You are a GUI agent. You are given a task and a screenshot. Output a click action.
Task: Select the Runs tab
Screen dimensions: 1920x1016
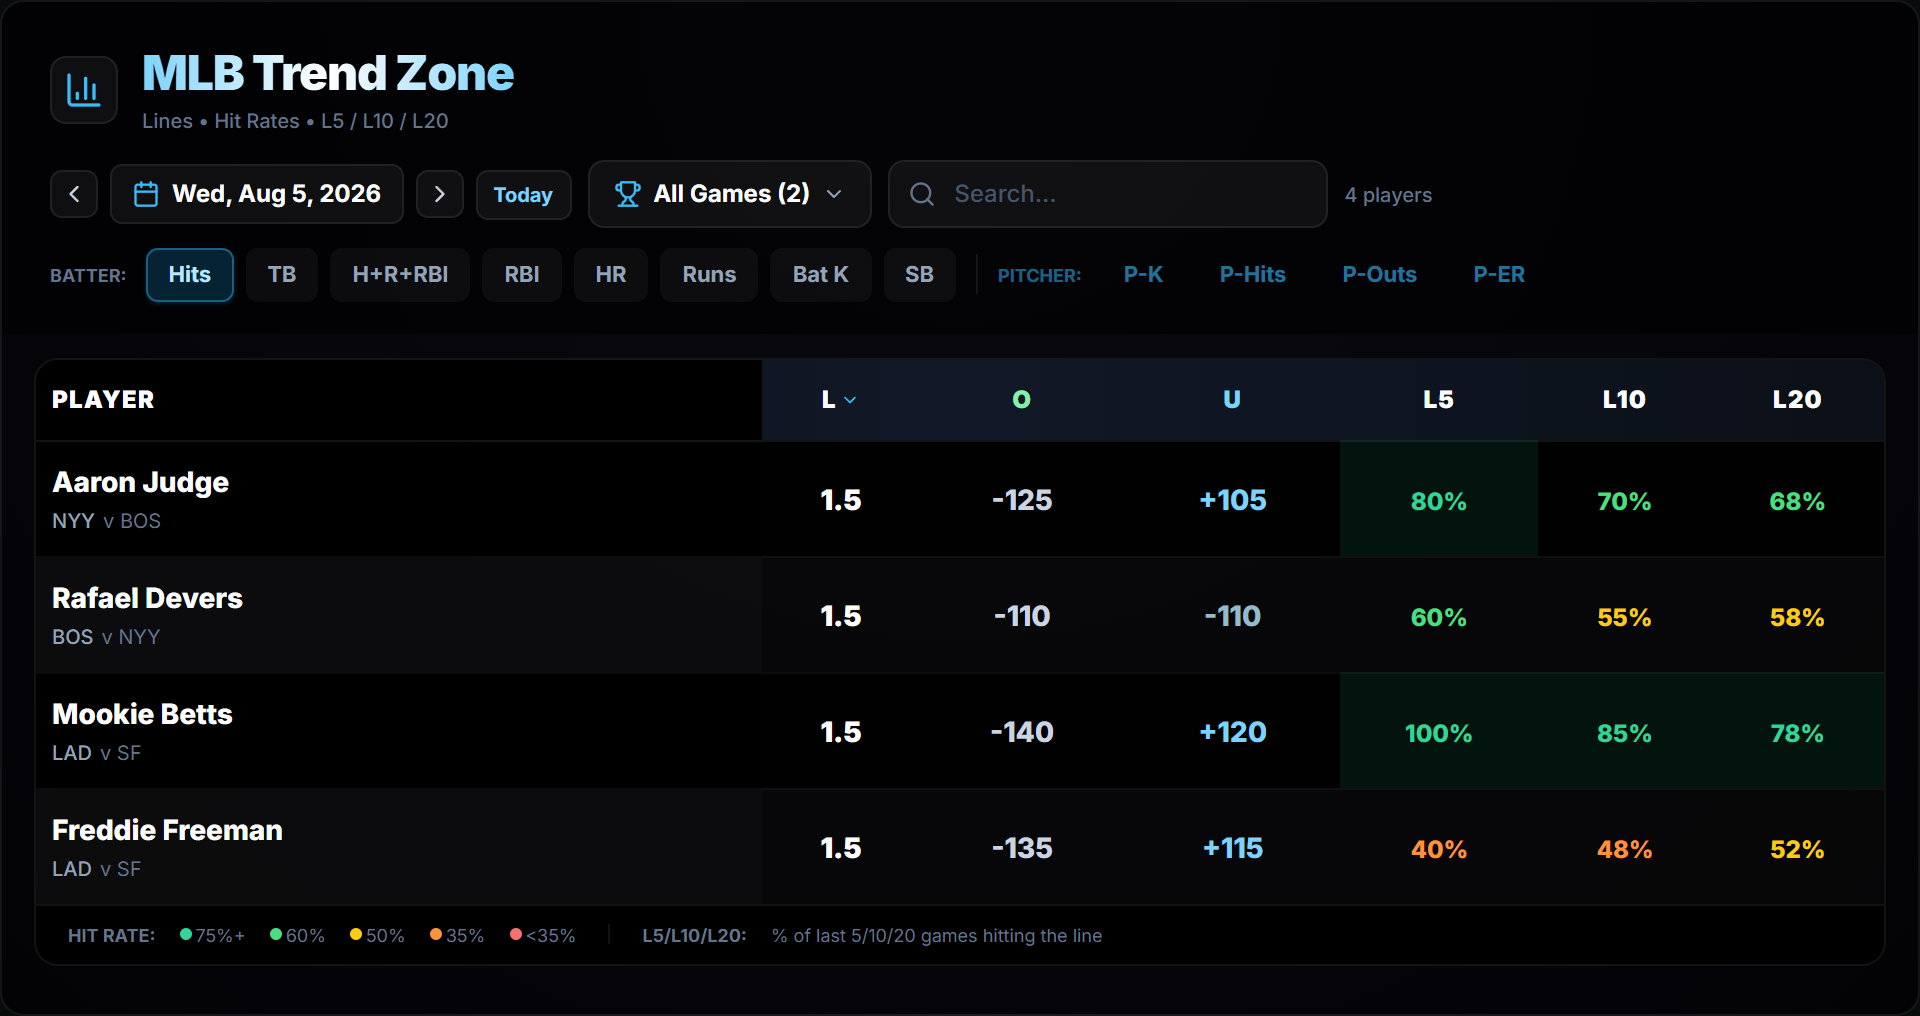point(709,275)
